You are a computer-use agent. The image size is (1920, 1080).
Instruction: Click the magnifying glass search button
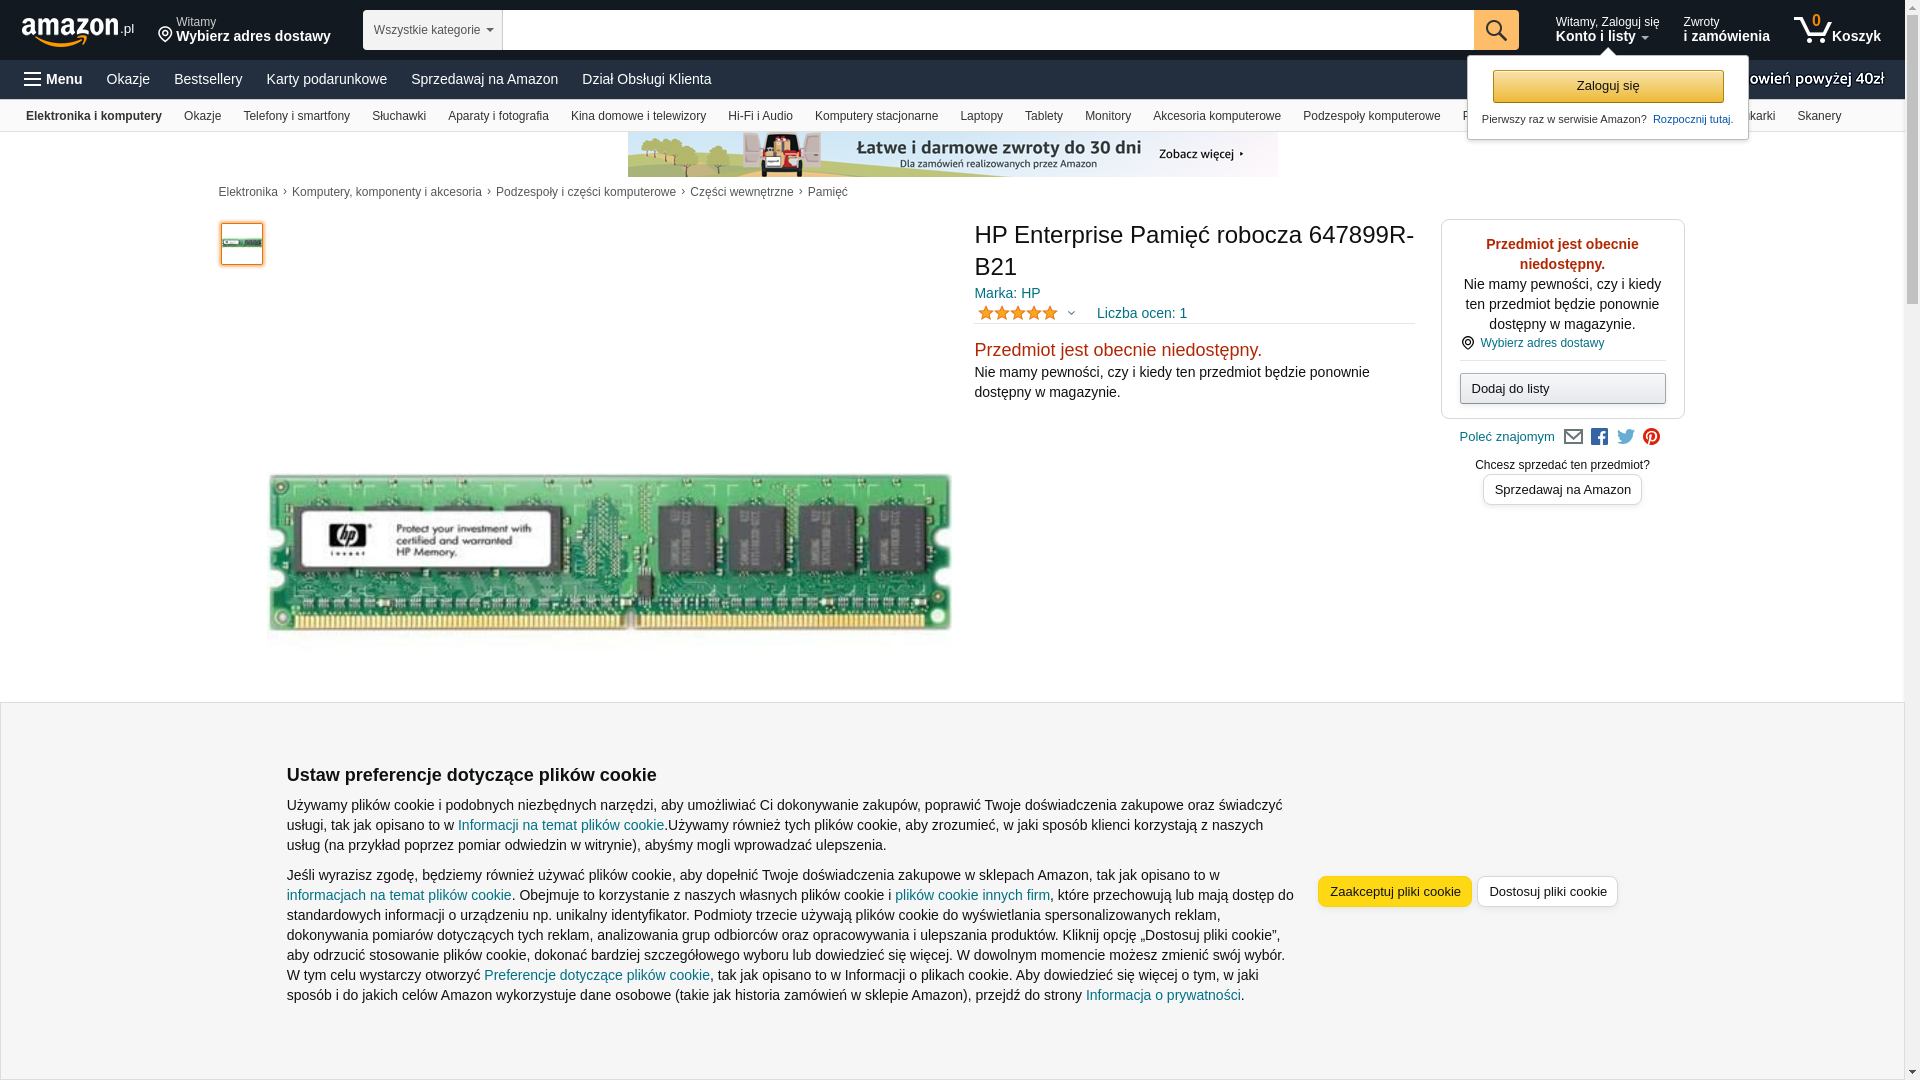click(1495, 30)
